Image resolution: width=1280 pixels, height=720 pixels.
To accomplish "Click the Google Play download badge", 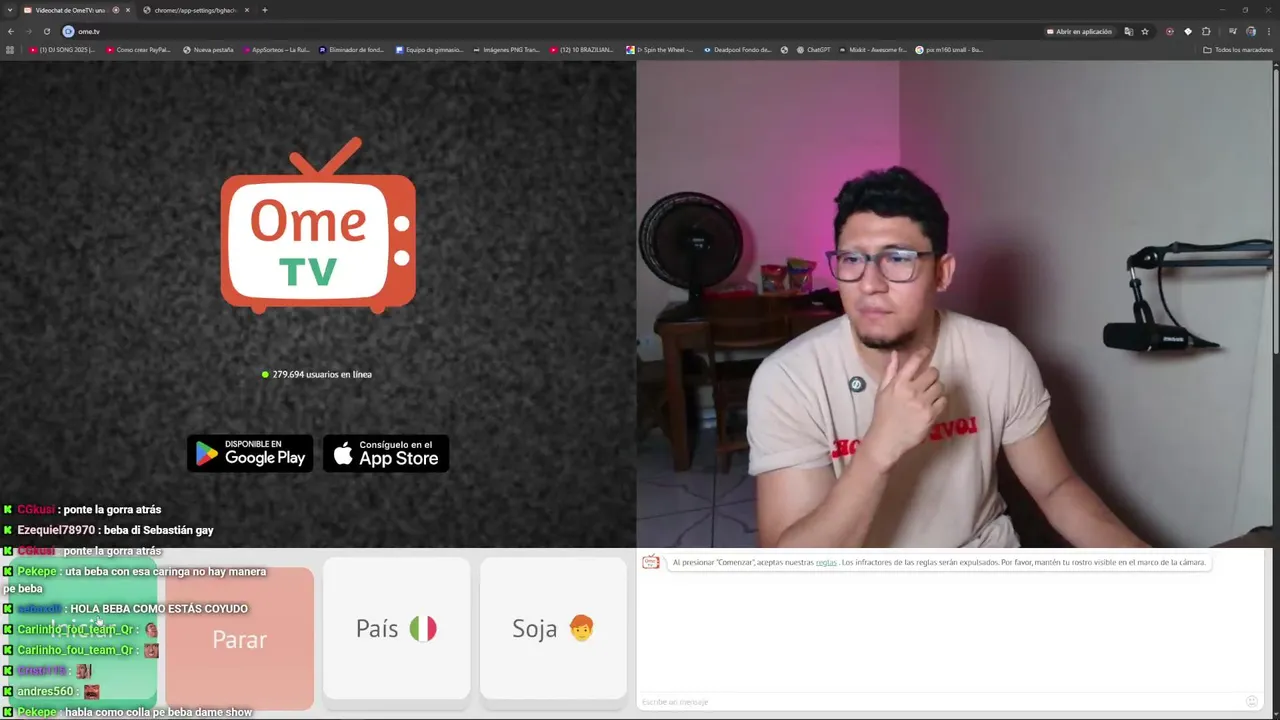I will click(x=250, y=453).
